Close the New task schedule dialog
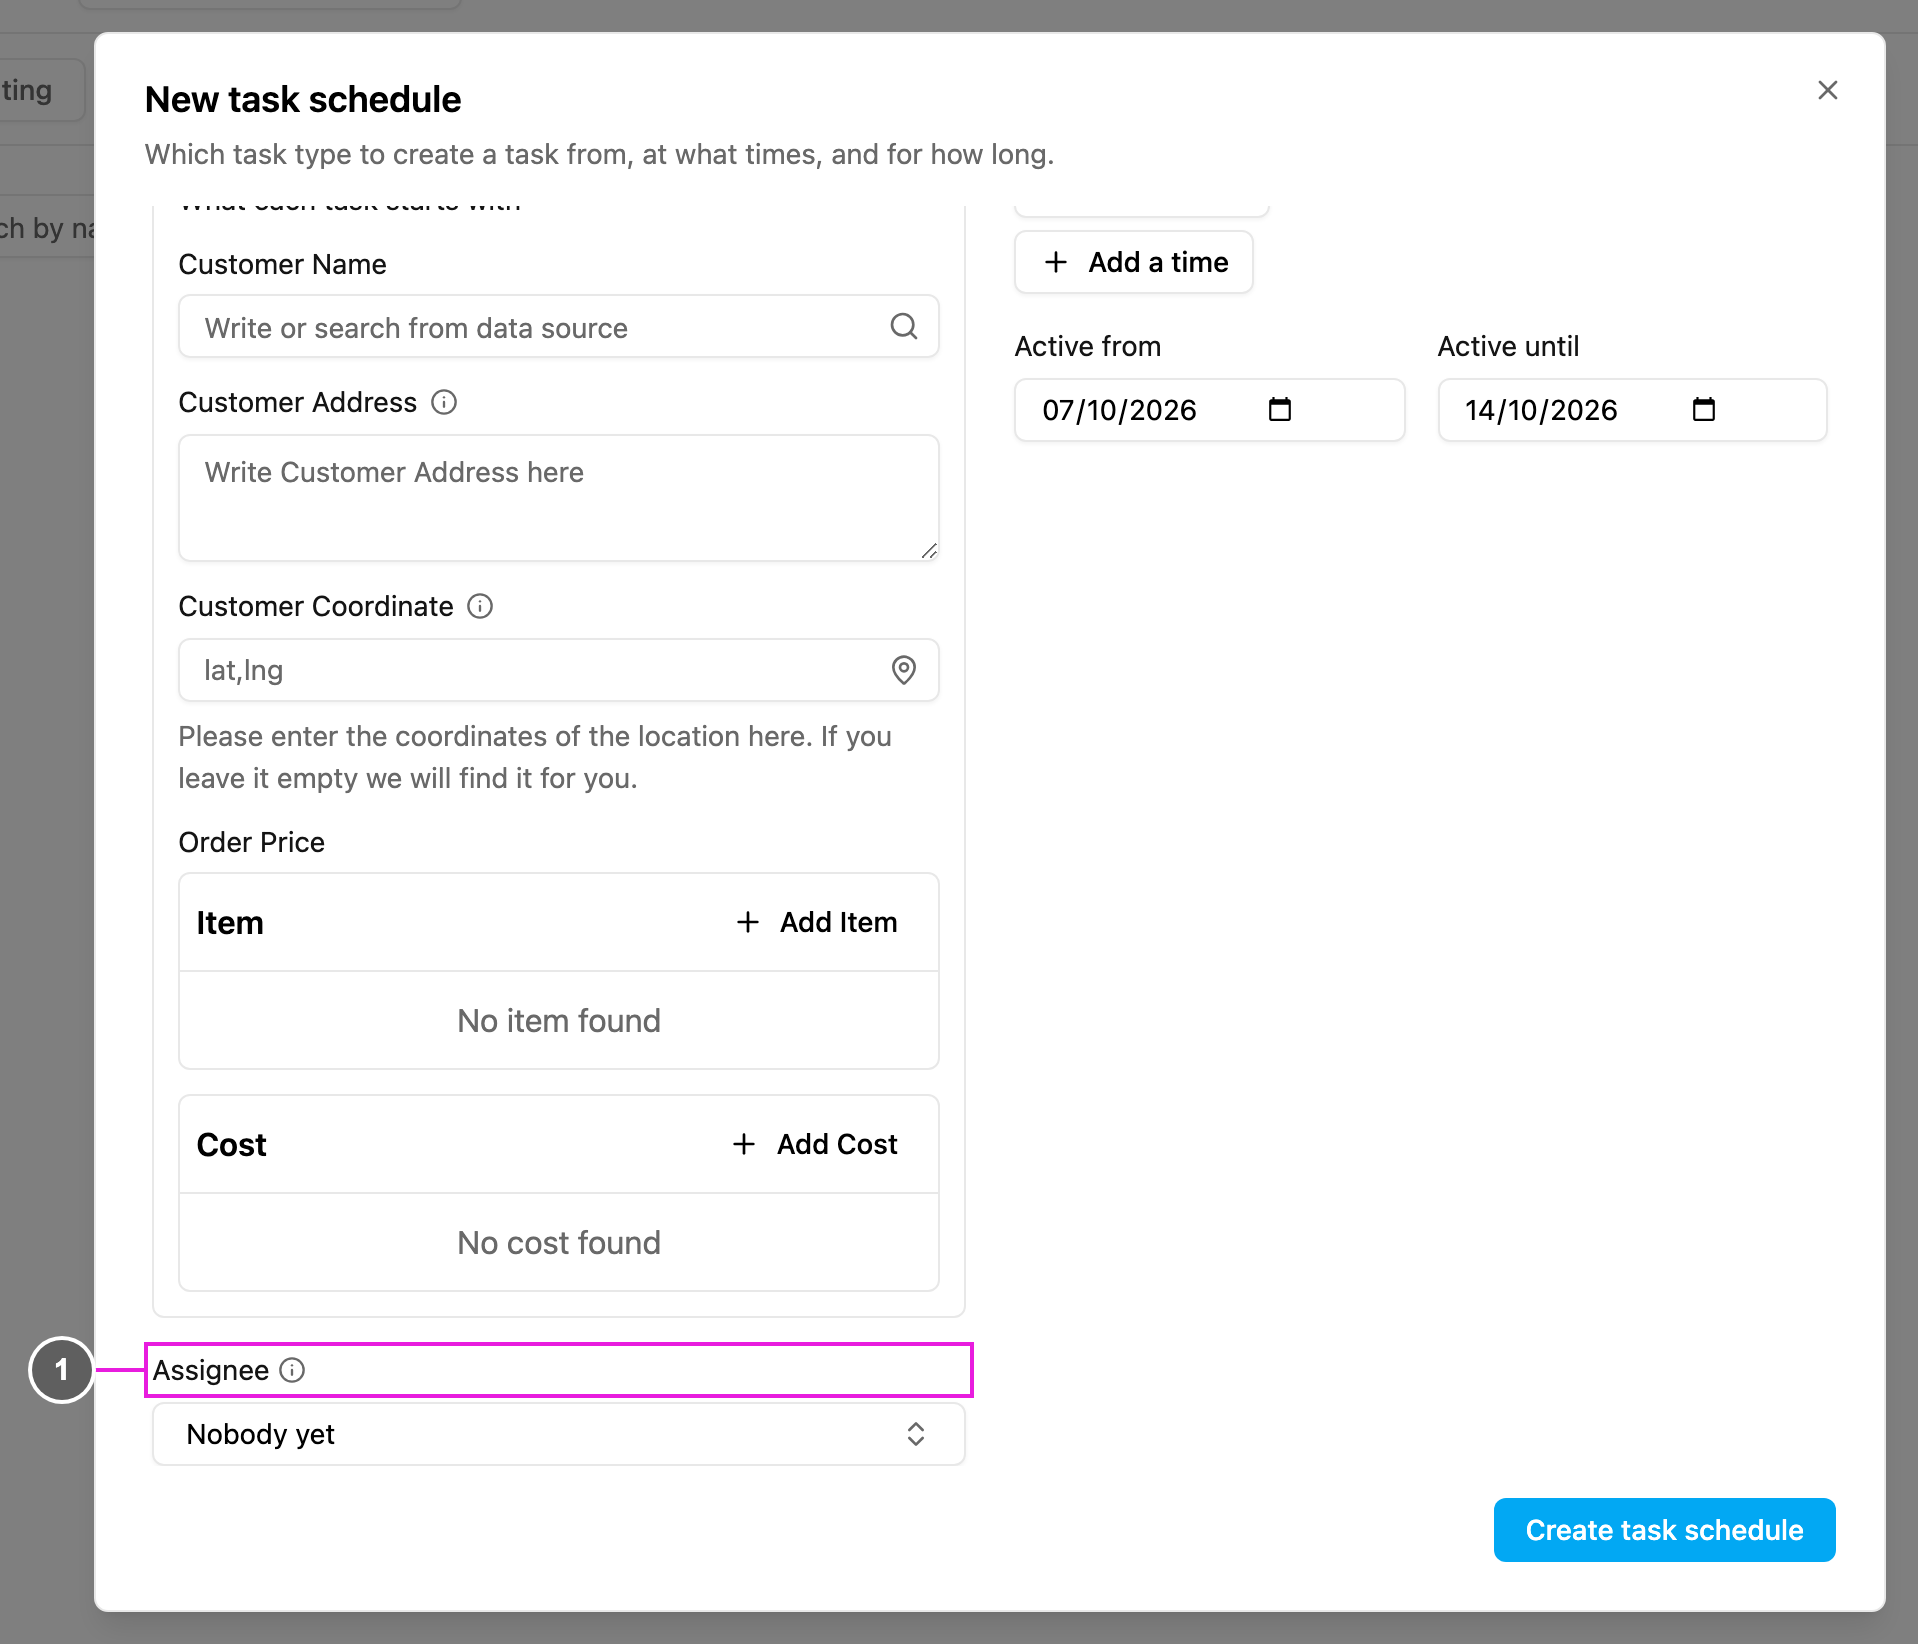The image size is (1918, 1644). (1827, 90)
